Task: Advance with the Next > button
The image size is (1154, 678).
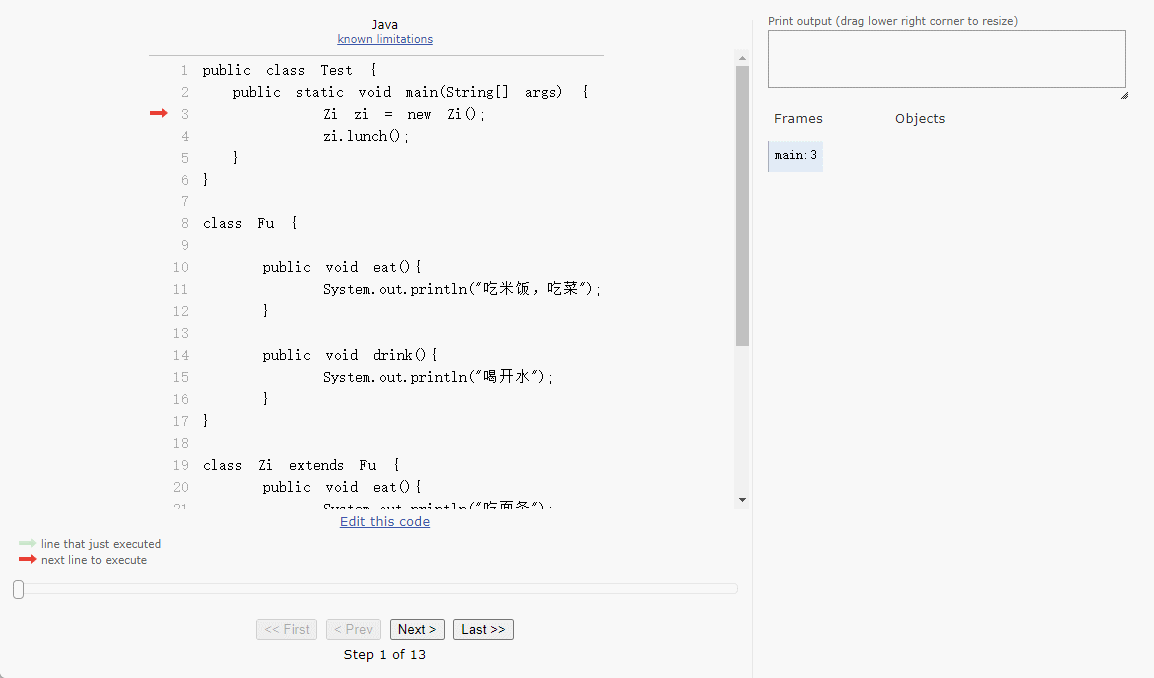Action: pos(417,629)
